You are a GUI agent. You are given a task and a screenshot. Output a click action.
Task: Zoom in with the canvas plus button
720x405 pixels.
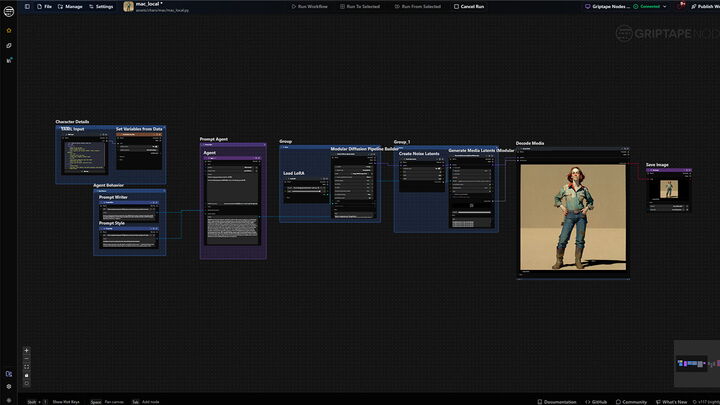[x=26, y=350]
